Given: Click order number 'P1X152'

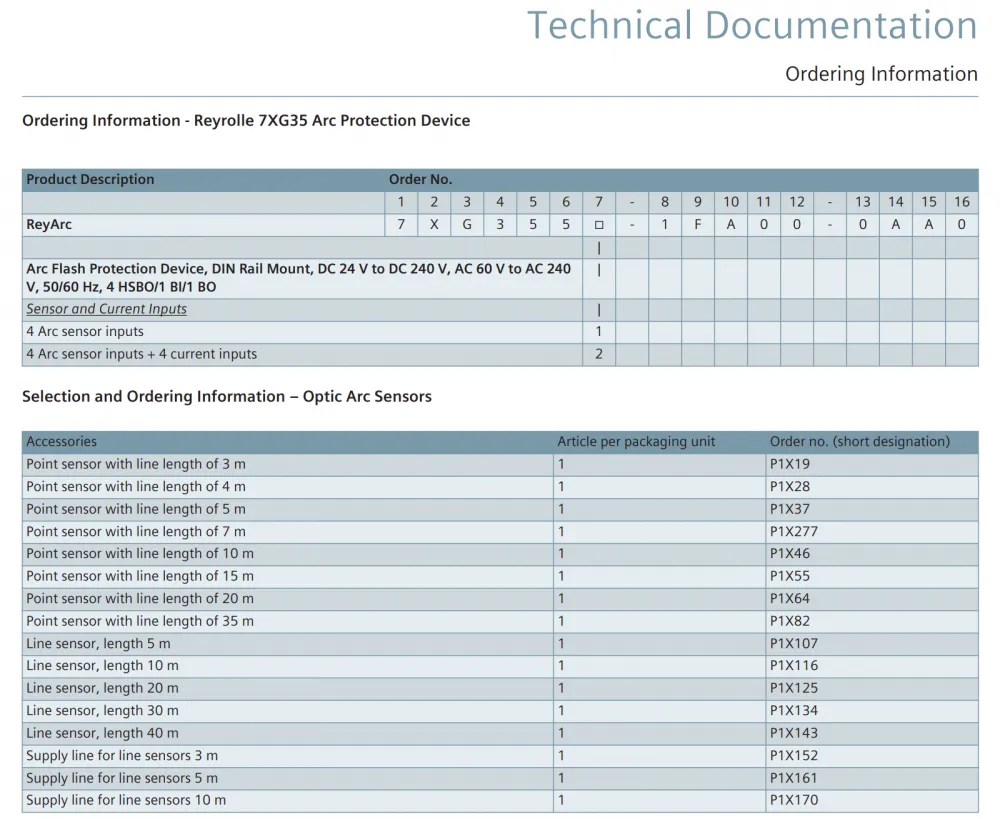Looking at the screenshot, I should click(x=793, y=756).
